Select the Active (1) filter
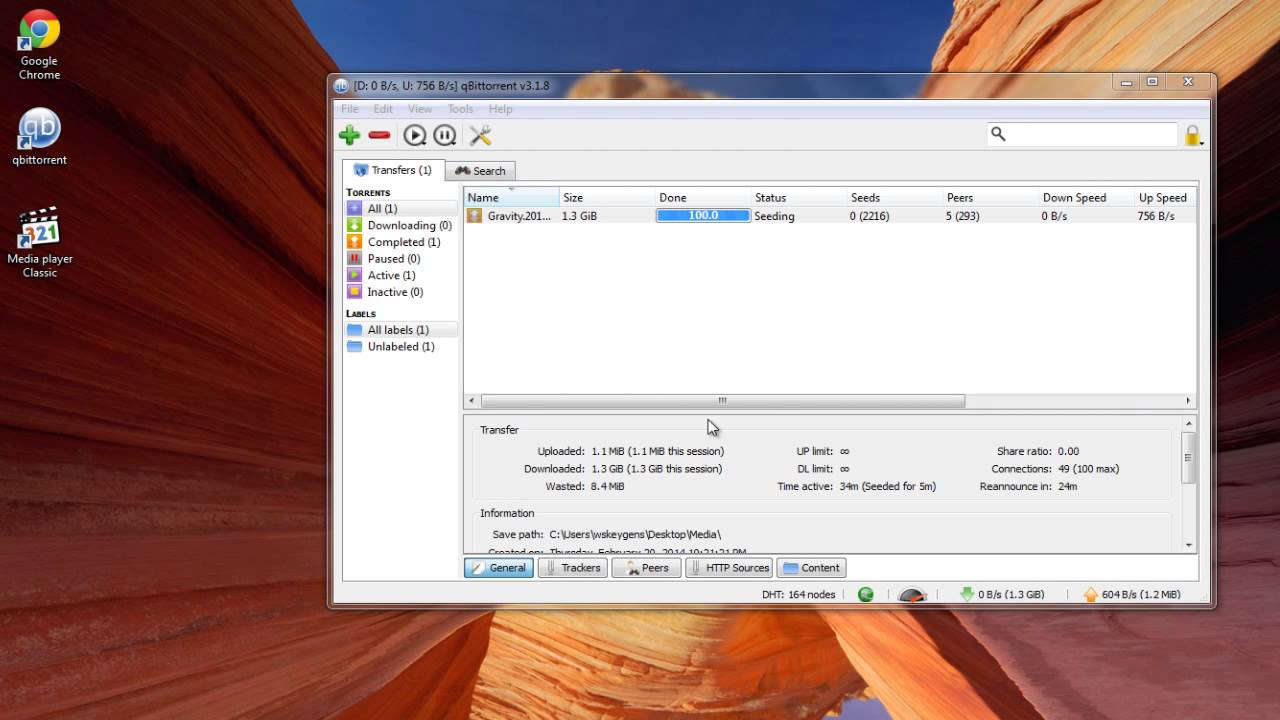The height and width of the screenshot is (720, 1280). 400,275
